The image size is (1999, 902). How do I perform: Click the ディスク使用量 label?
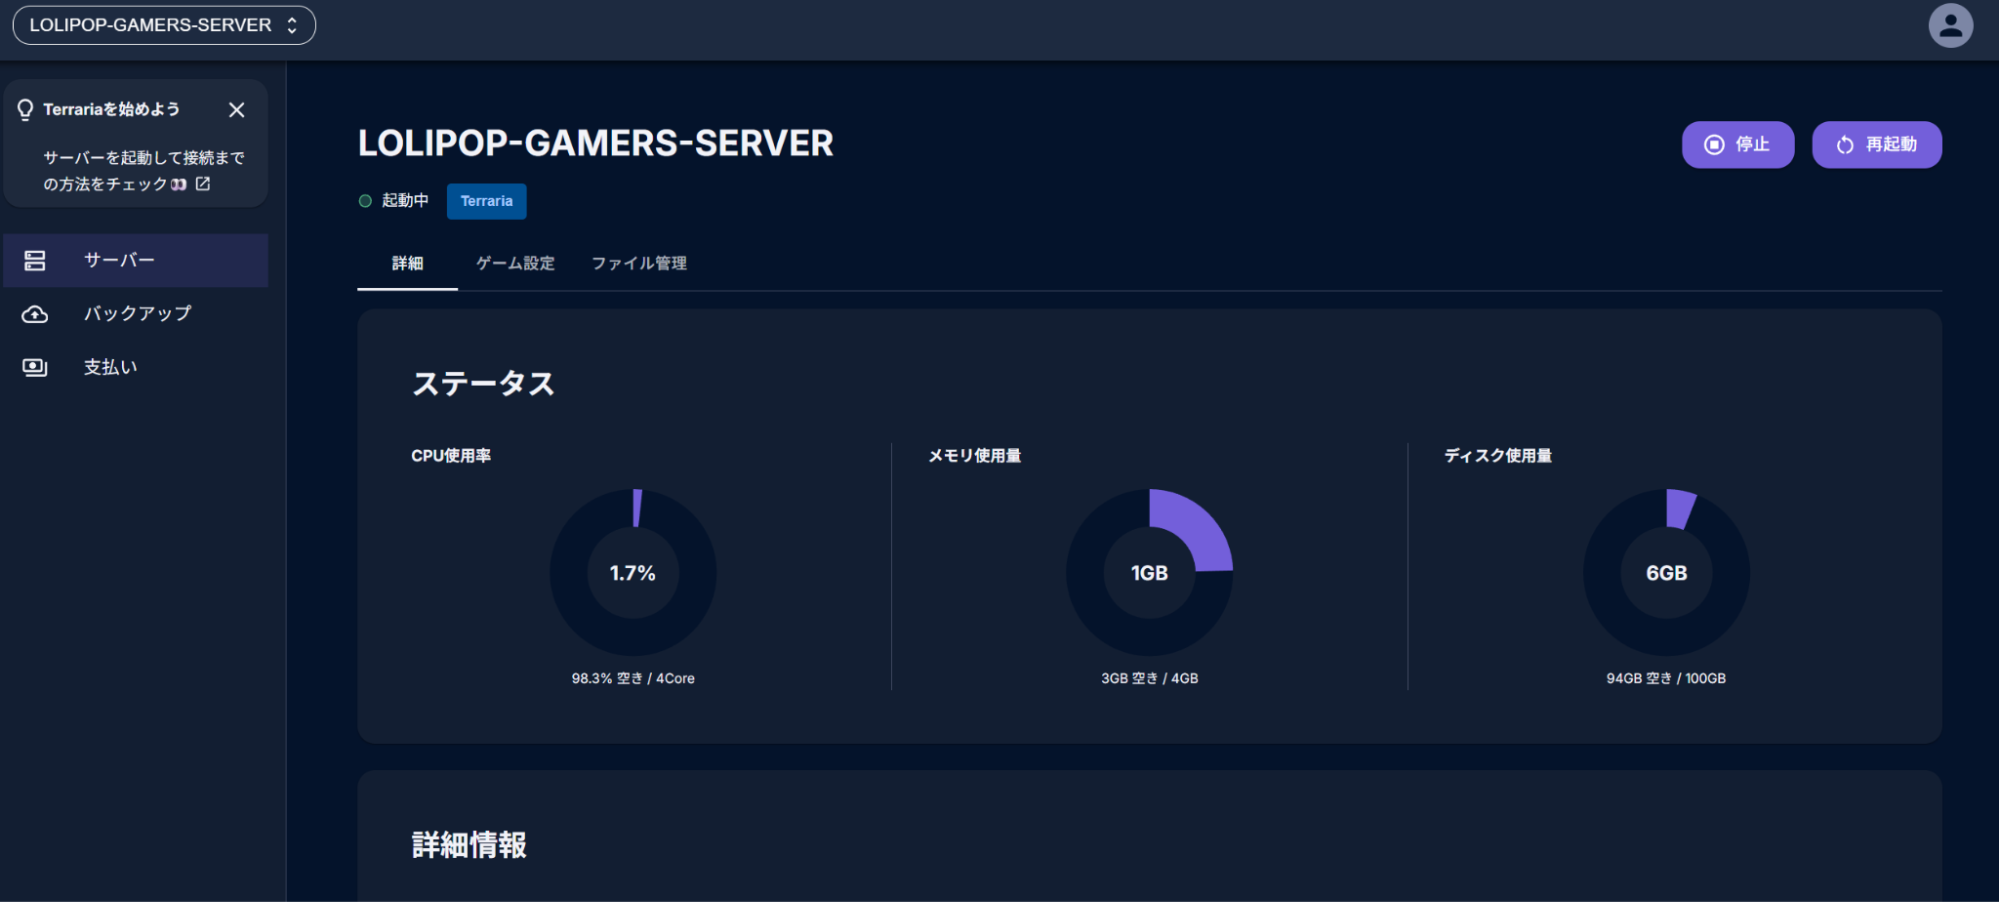coord(1498,456)
